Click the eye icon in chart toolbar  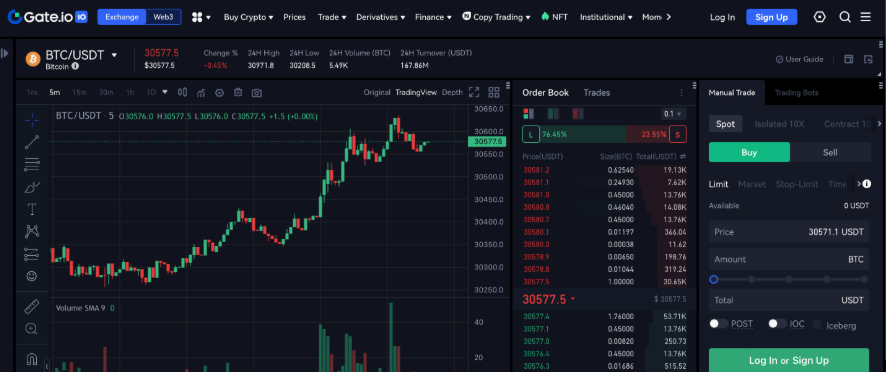(x=220, y=92)
